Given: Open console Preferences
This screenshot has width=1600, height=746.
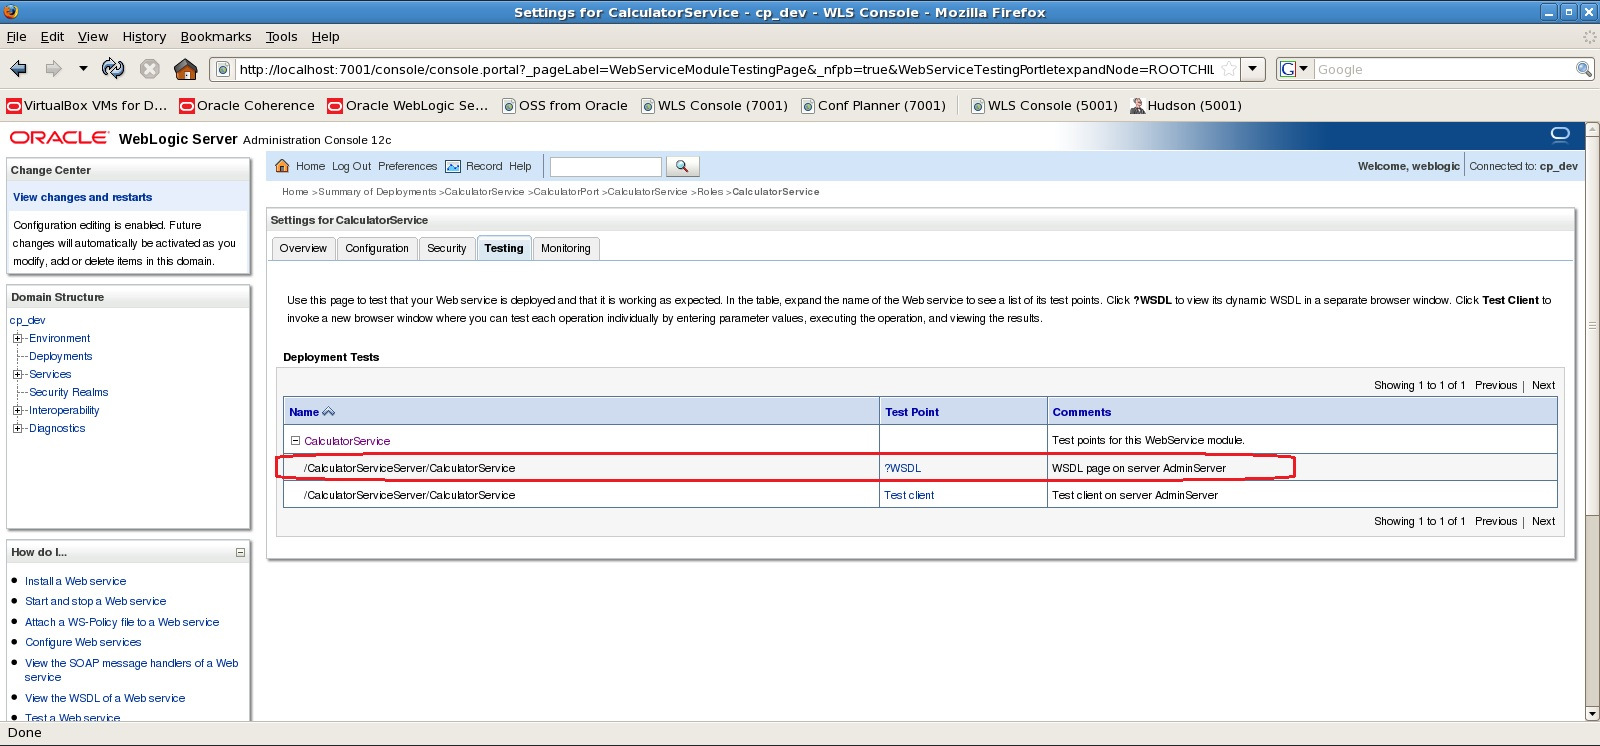Looking at the screenshot, I should (407, 166).
